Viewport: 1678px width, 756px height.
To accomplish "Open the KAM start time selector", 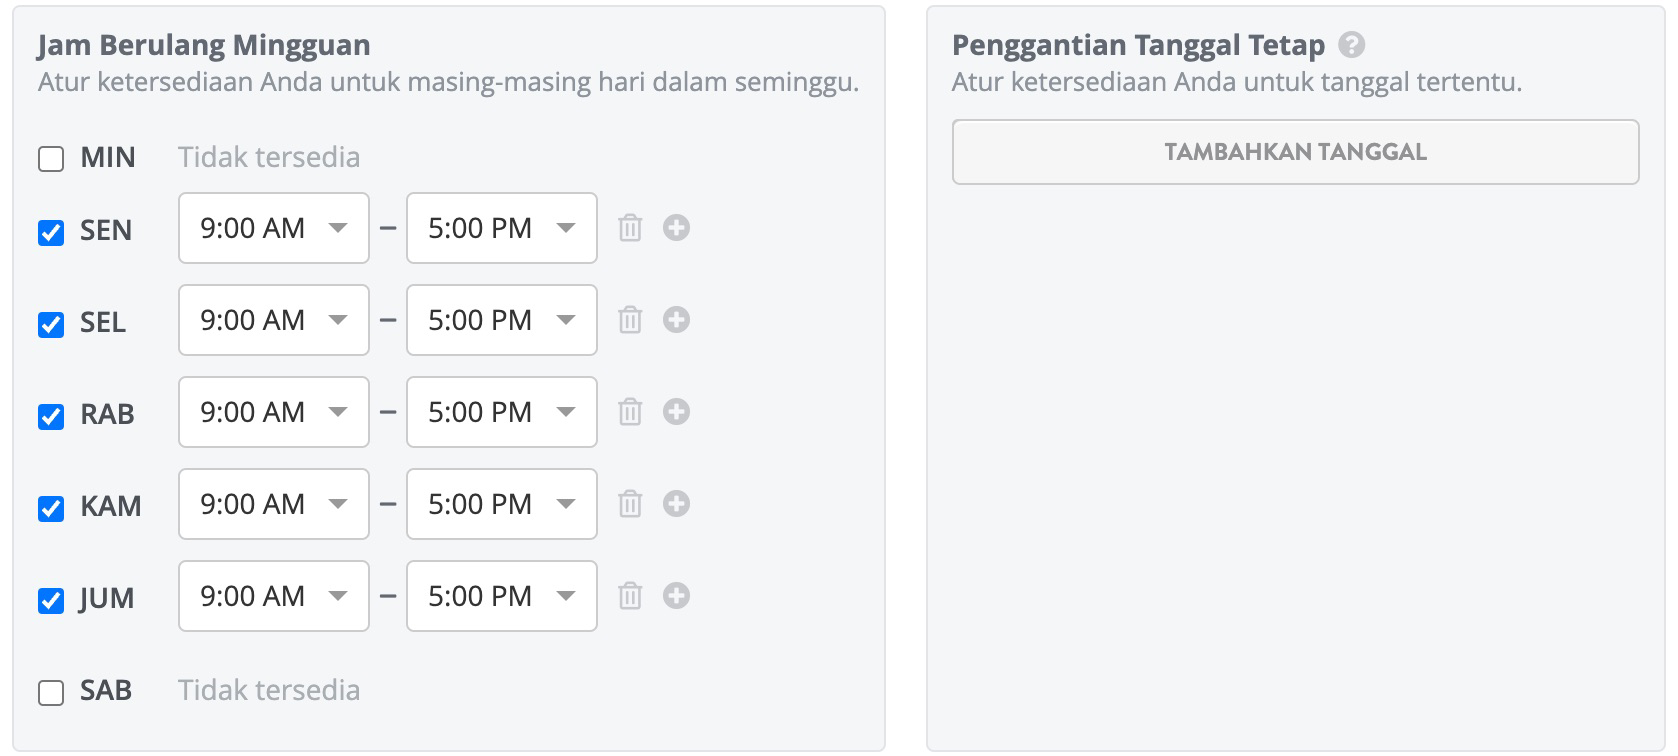I will click(273, 504).
